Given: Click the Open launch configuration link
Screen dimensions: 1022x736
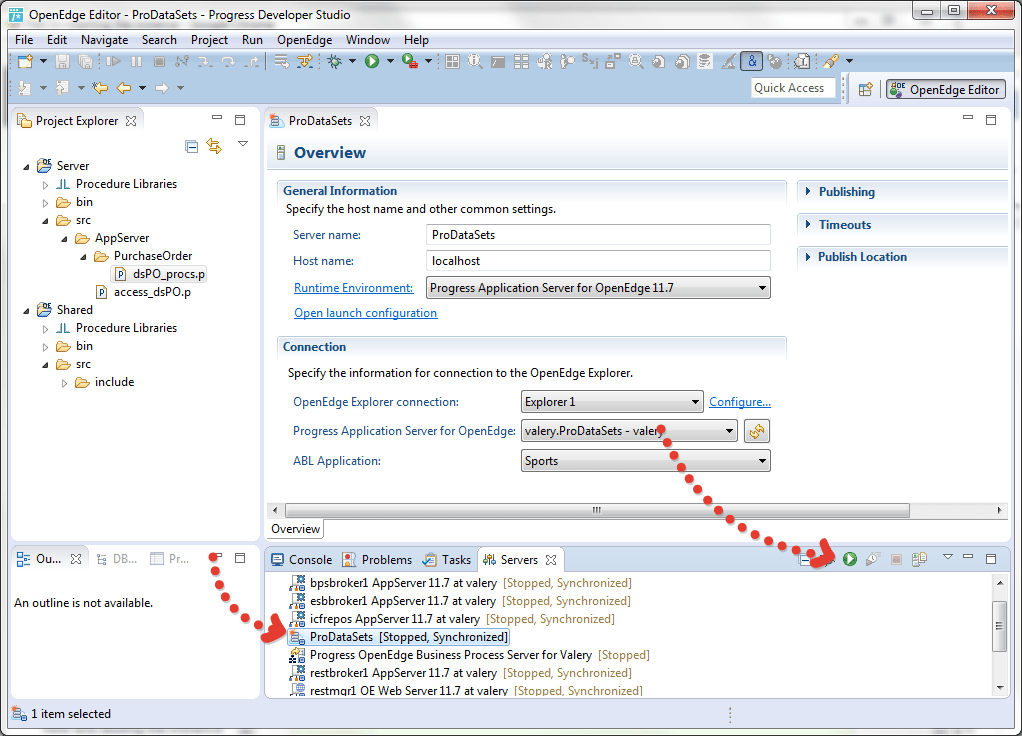Looking at the screenshot, I should point(366,313).
